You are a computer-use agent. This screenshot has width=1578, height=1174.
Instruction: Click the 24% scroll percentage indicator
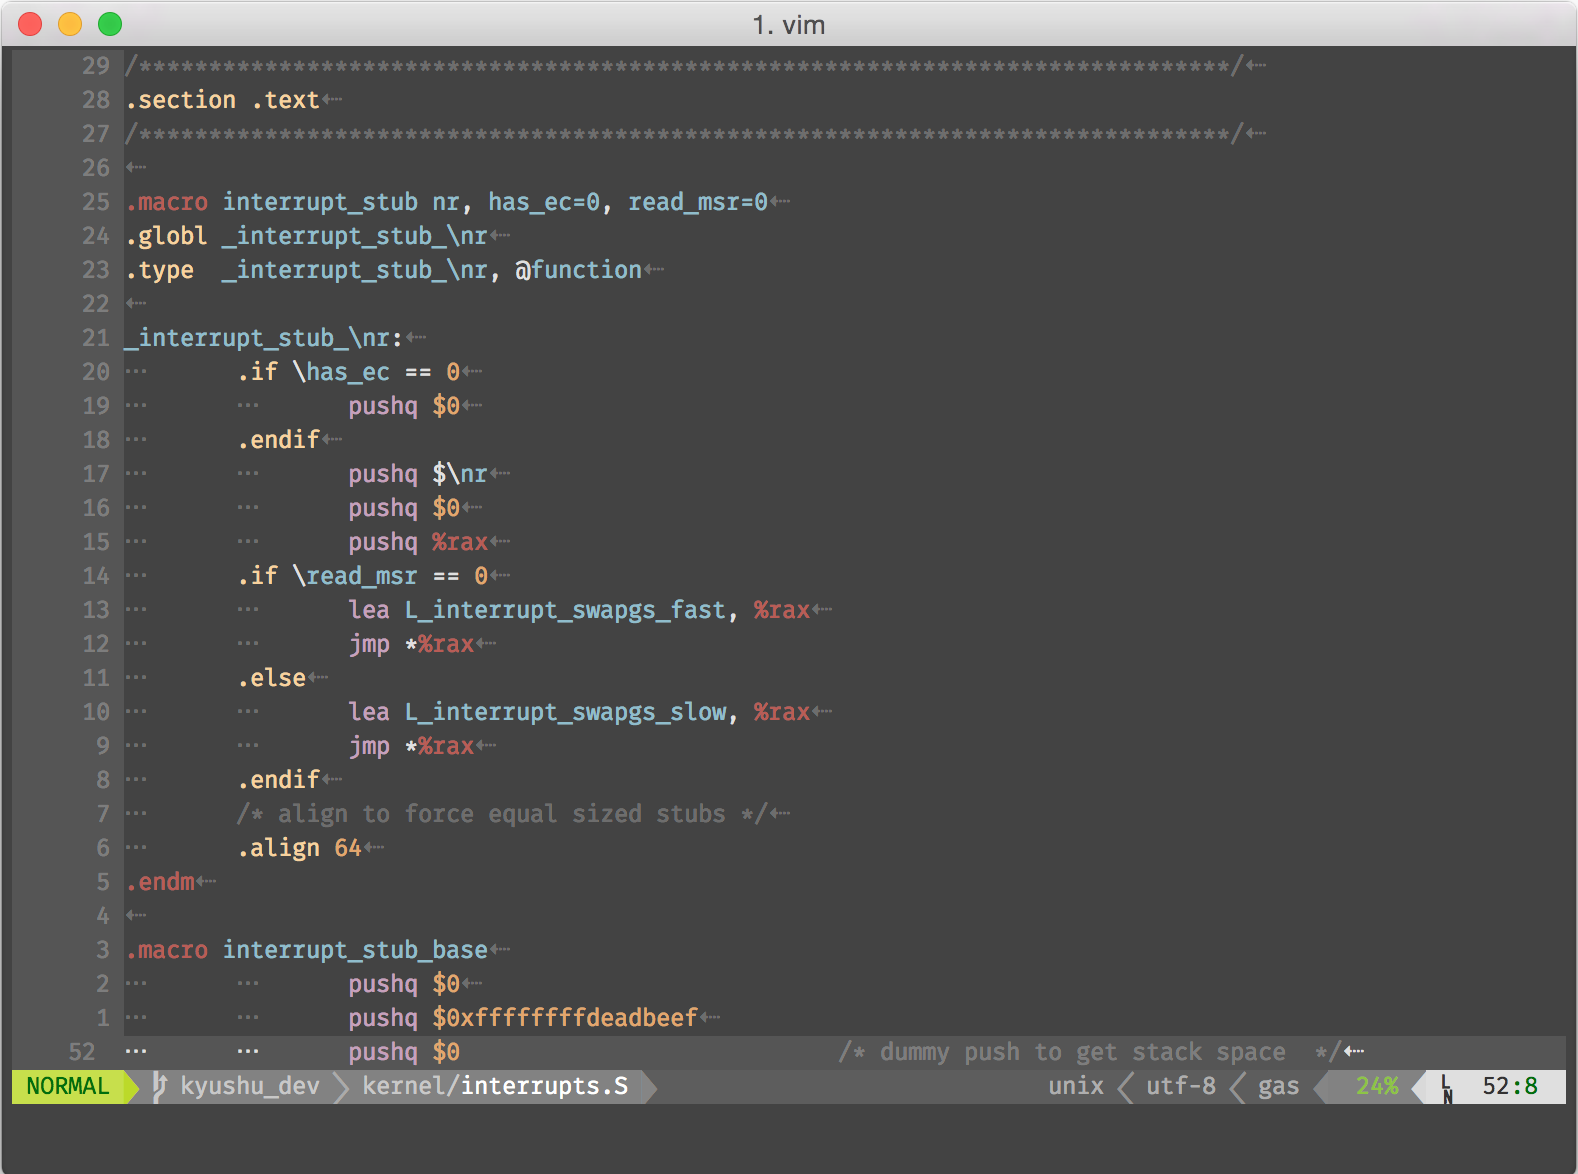pos(1376,1087)
